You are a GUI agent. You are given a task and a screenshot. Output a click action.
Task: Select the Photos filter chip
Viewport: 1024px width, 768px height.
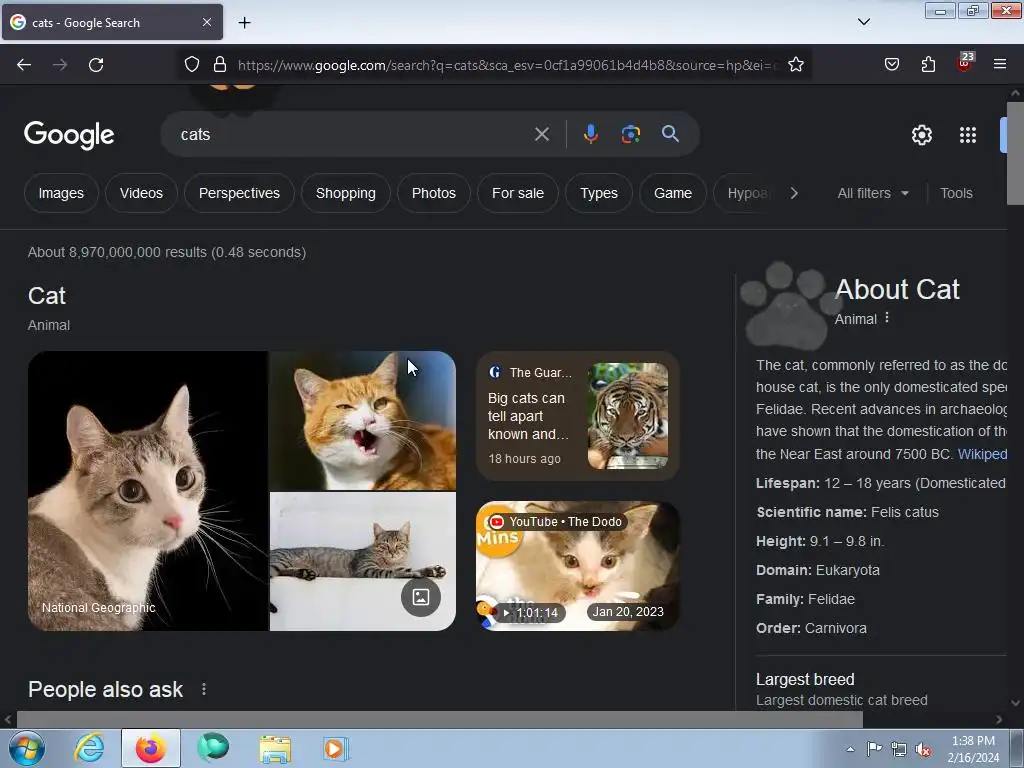click(434, 193)
